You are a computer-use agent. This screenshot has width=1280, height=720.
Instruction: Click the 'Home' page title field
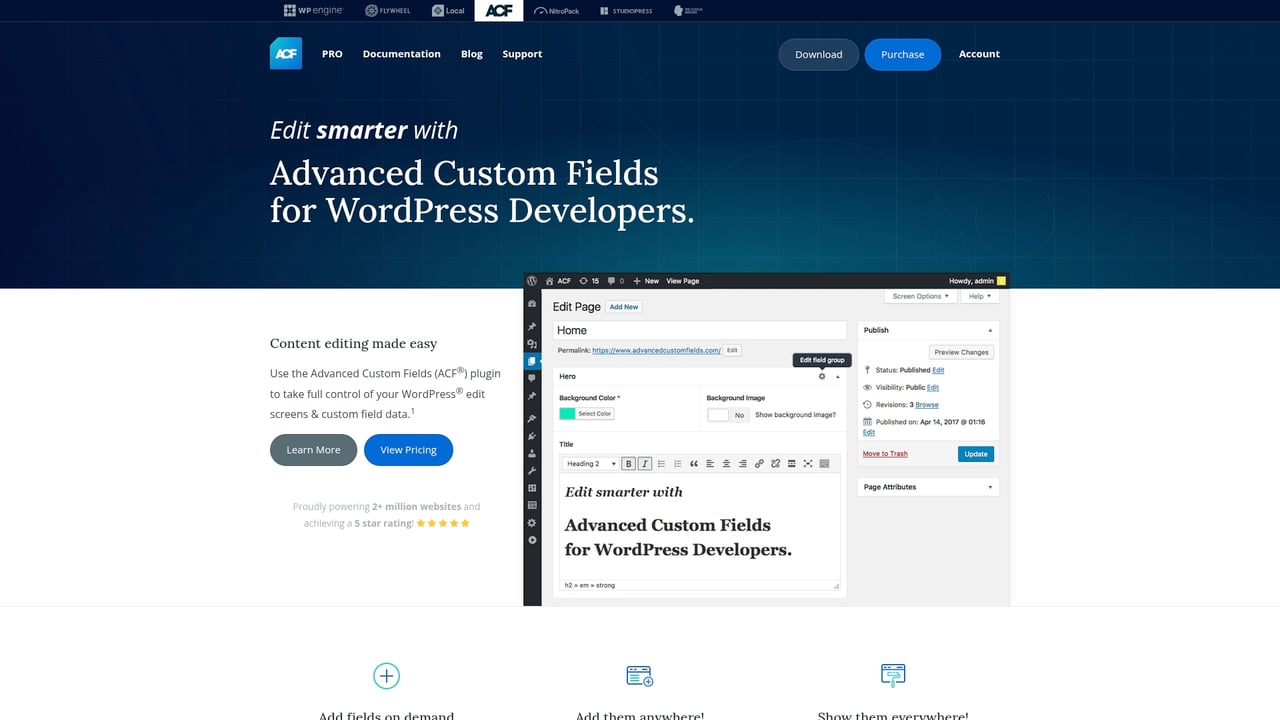point(700,330)
